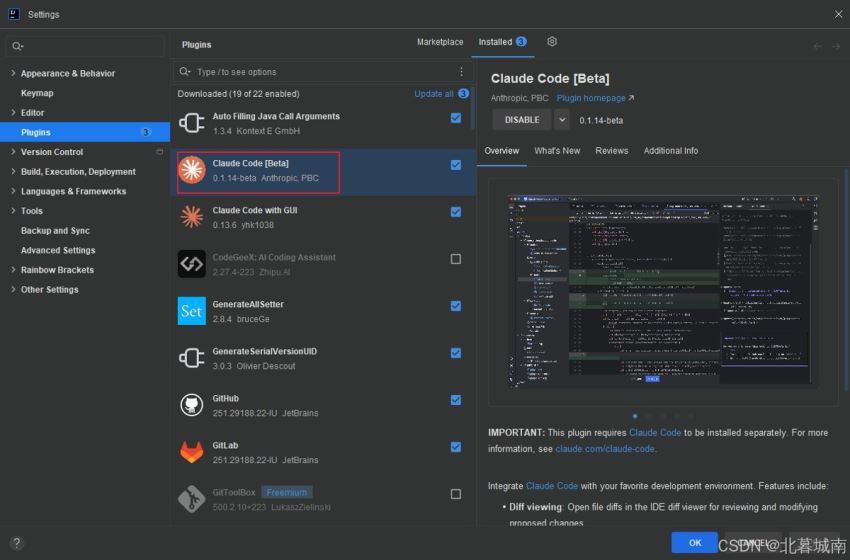850x560 pixels.
Task: Click the Claude Code plugin screenshot preview
Action: [x=663, y=292]
